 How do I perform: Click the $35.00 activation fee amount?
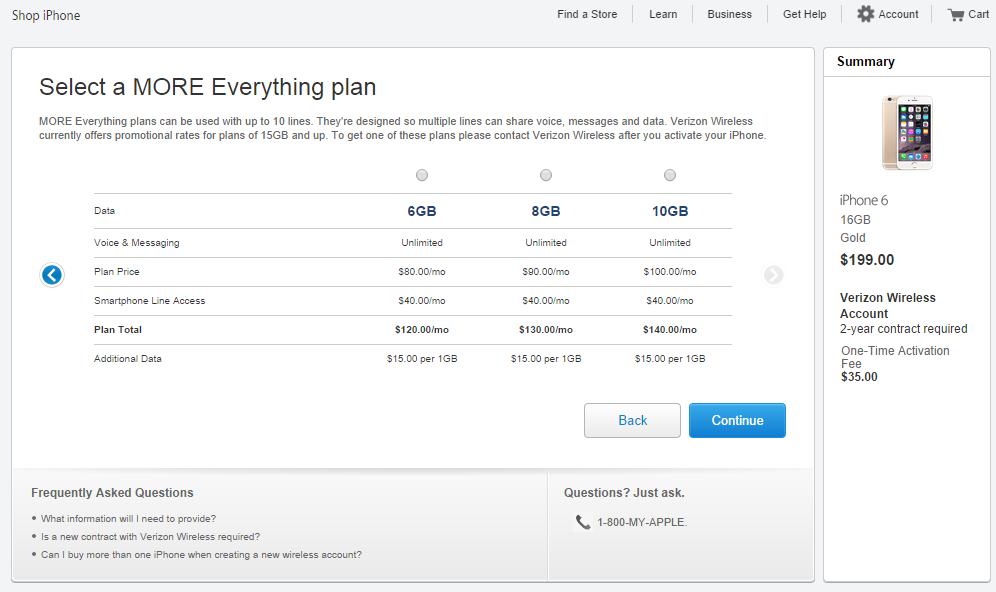pyautogui.click(x=859, y=377)
